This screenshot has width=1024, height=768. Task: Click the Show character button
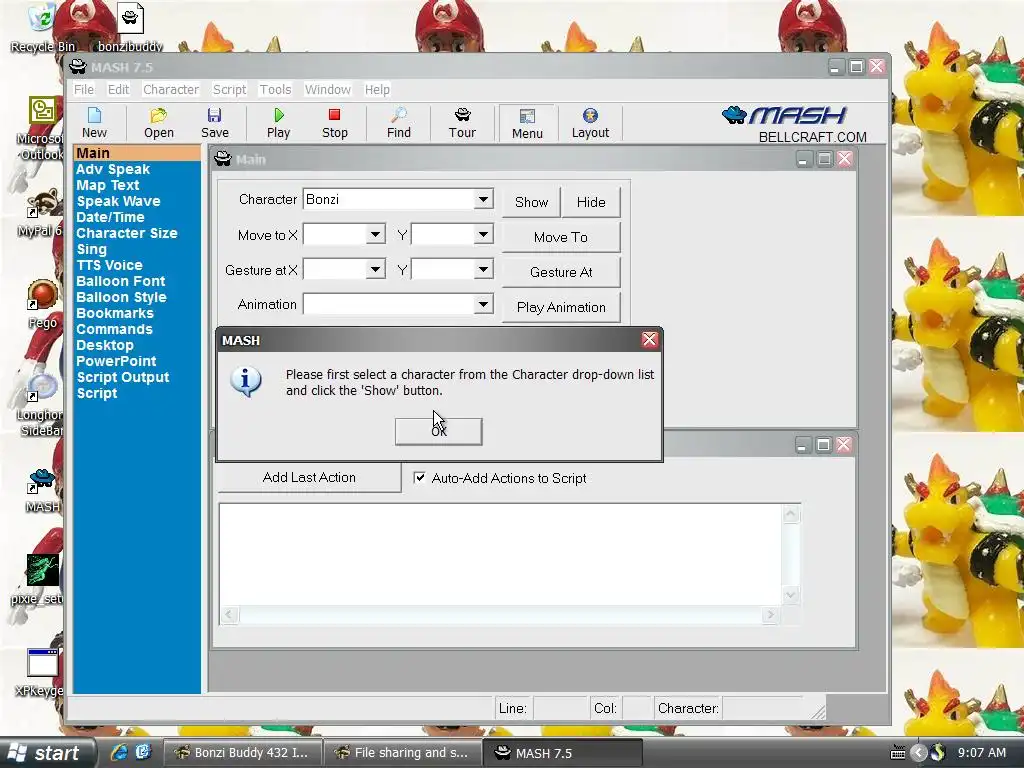pyautogui.click(x=531, y=202)
